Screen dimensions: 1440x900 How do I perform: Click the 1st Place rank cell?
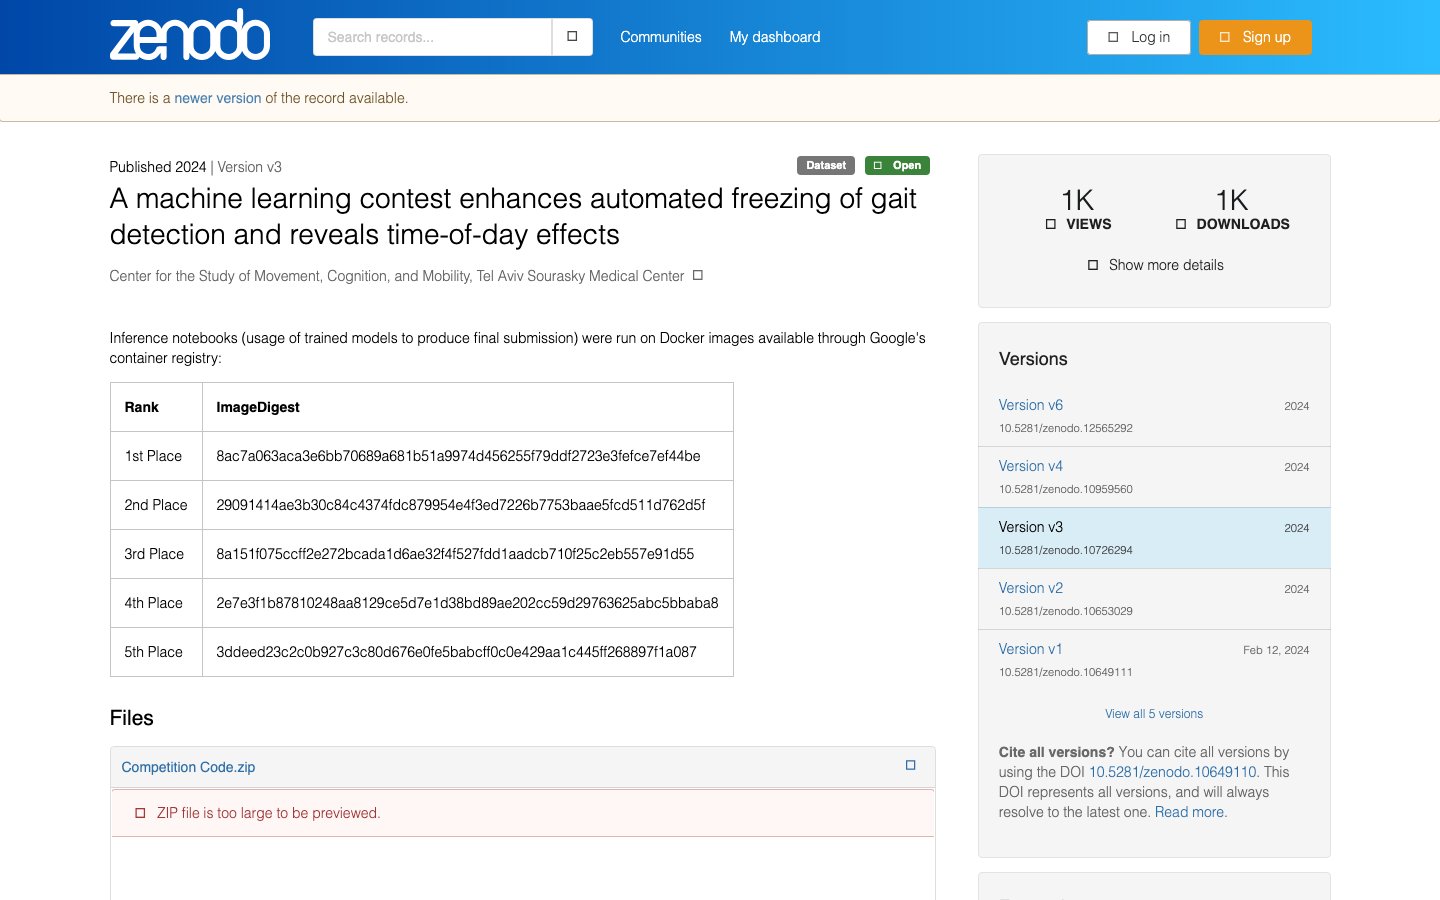pyautogui.click(x=156, y=456)
